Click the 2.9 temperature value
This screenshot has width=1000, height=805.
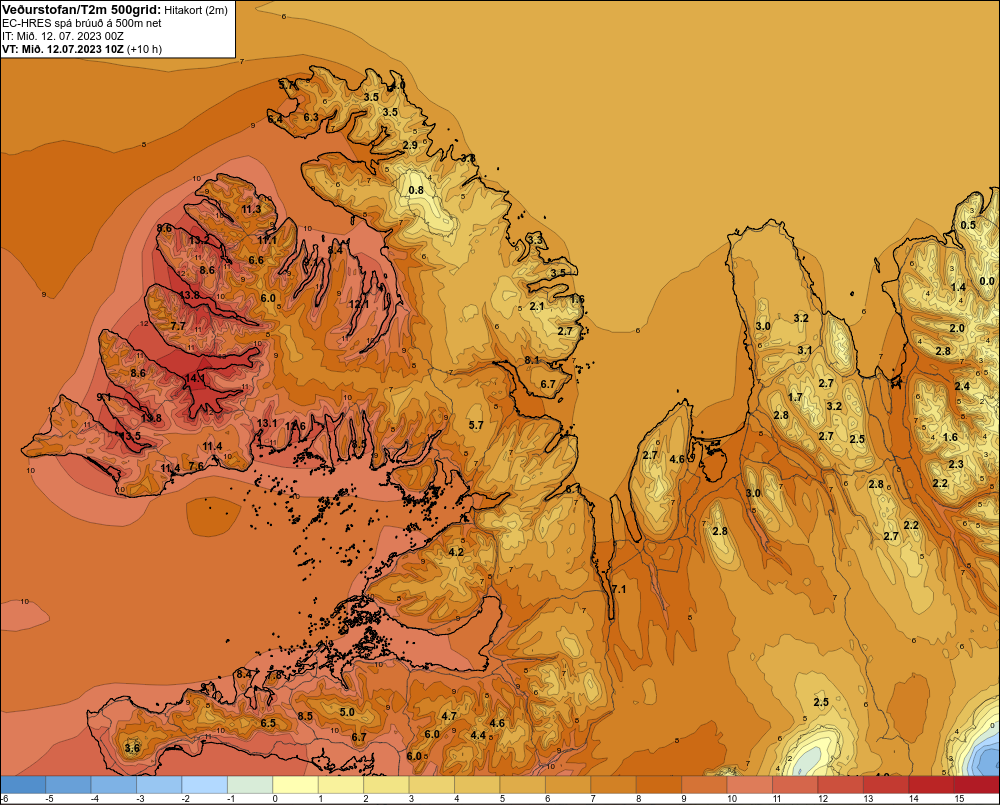[x=410, y=145]
